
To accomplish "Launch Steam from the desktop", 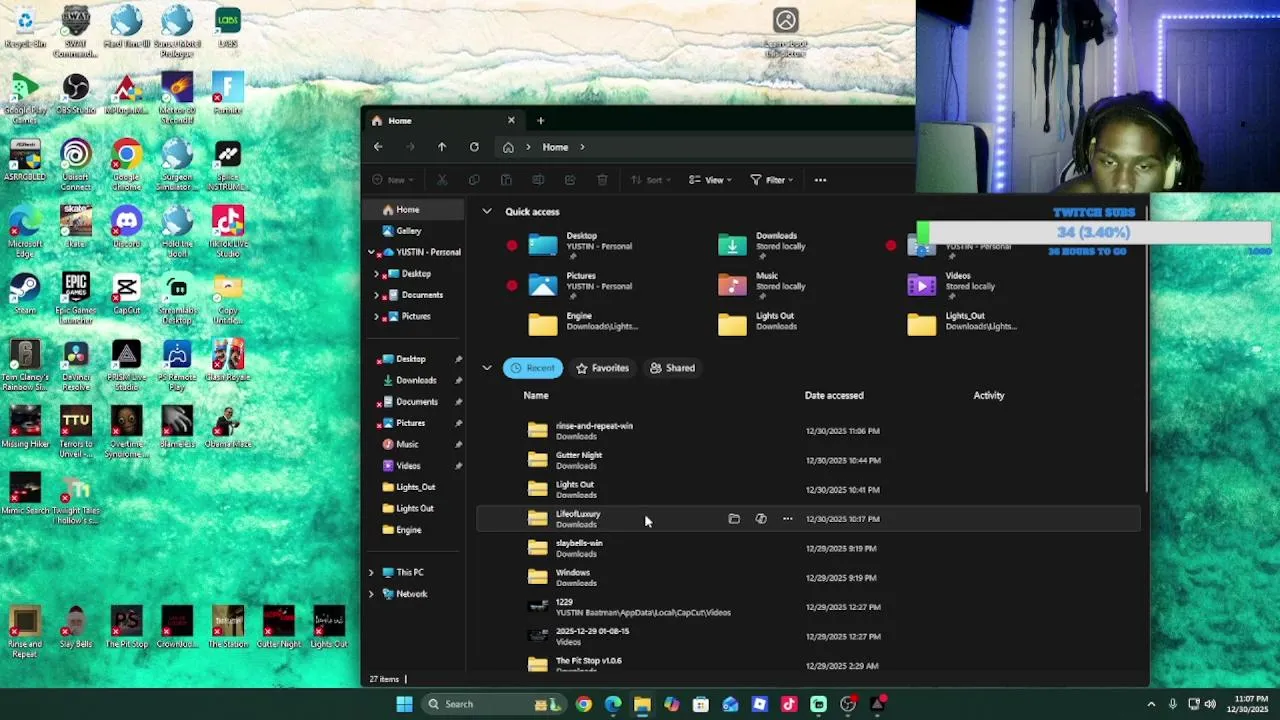I will coord(25,294).
